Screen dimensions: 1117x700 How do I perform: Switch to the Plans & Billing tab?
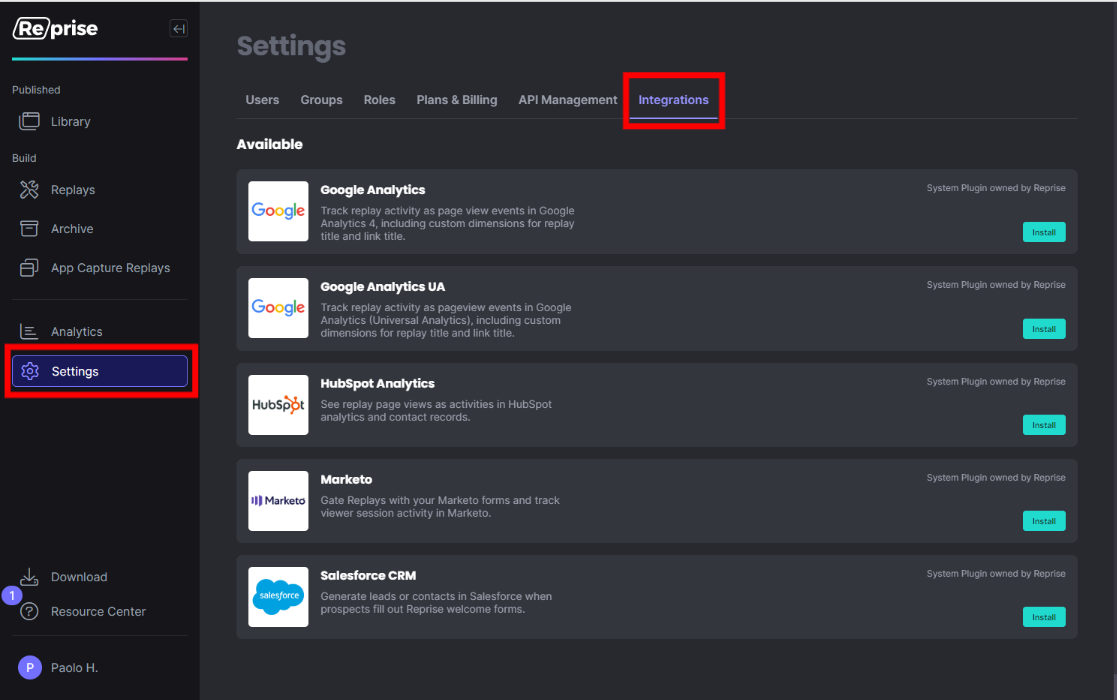[x=456, y=99]
